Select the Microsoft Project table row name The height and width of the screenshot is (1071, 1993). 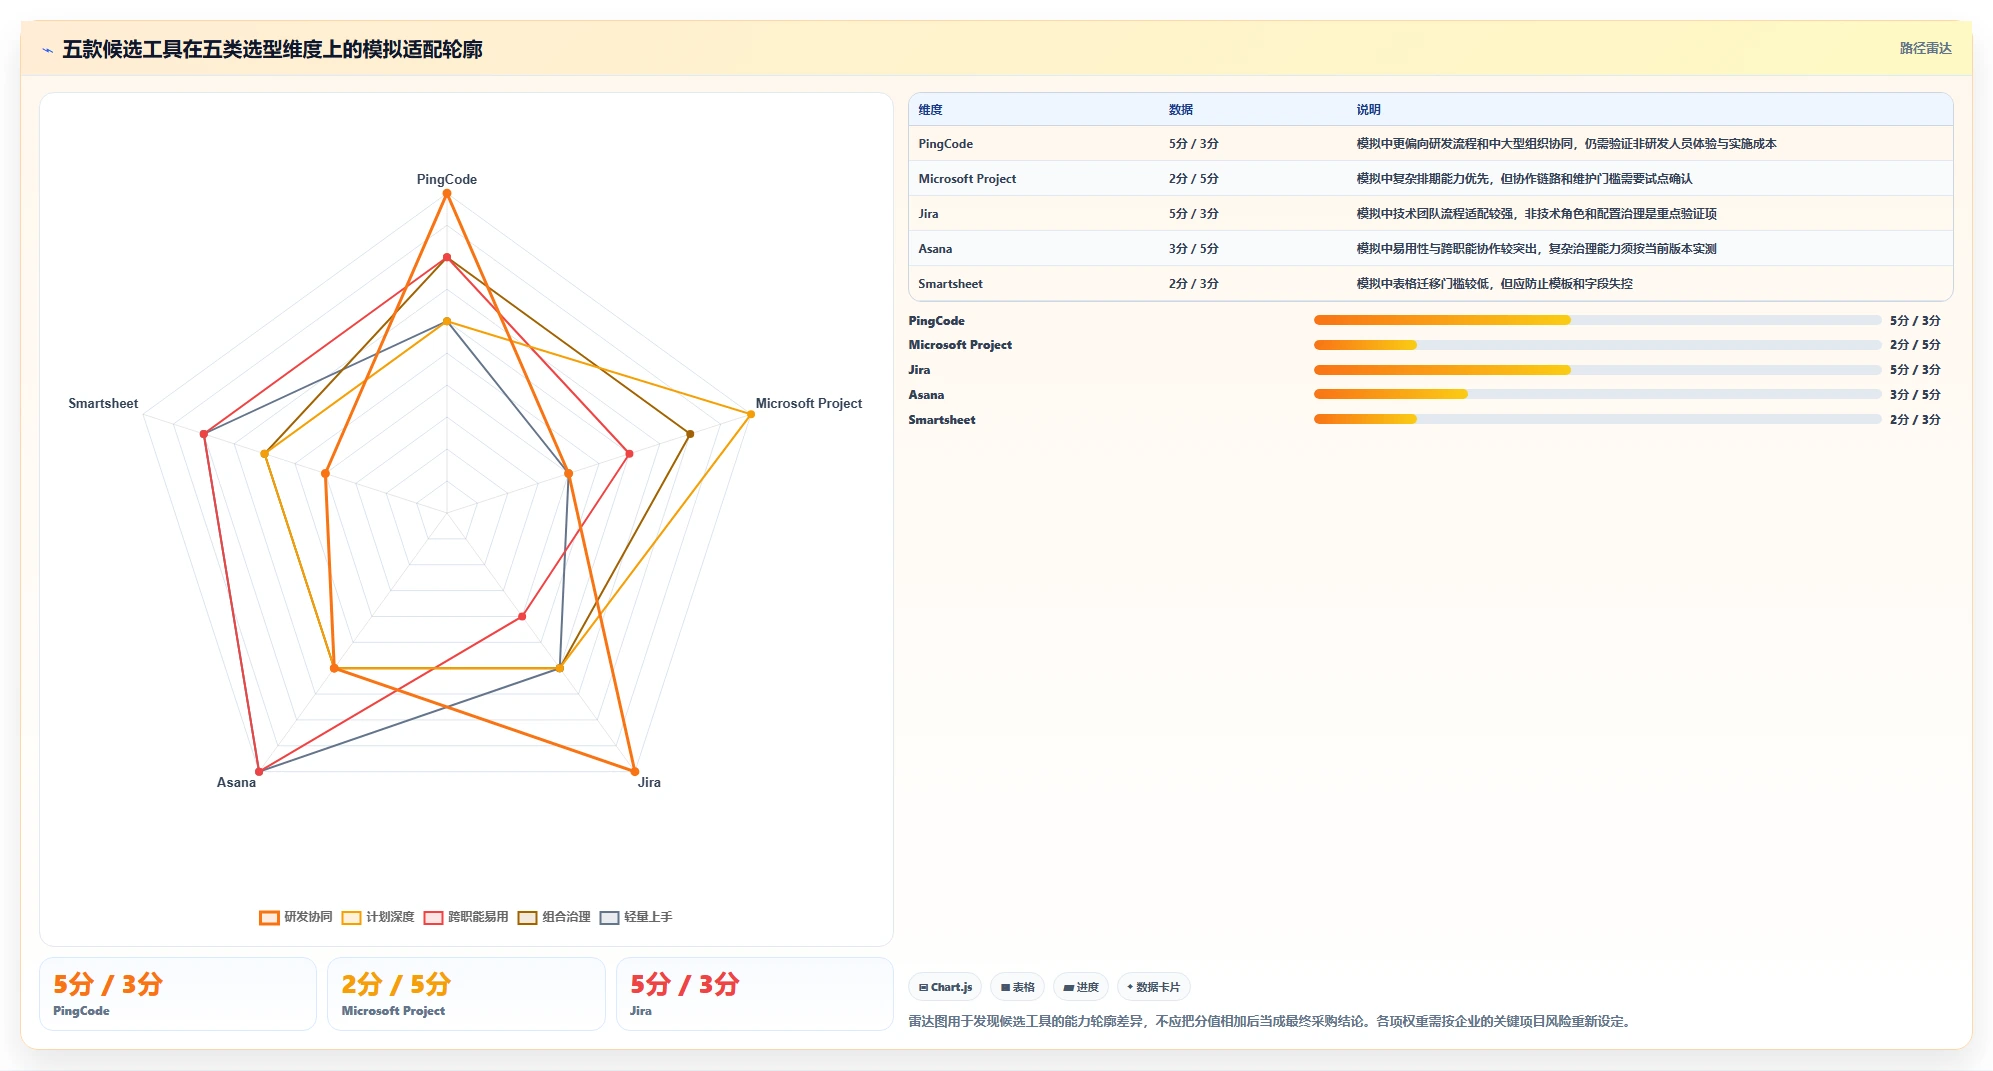click(x=967, y=179)
